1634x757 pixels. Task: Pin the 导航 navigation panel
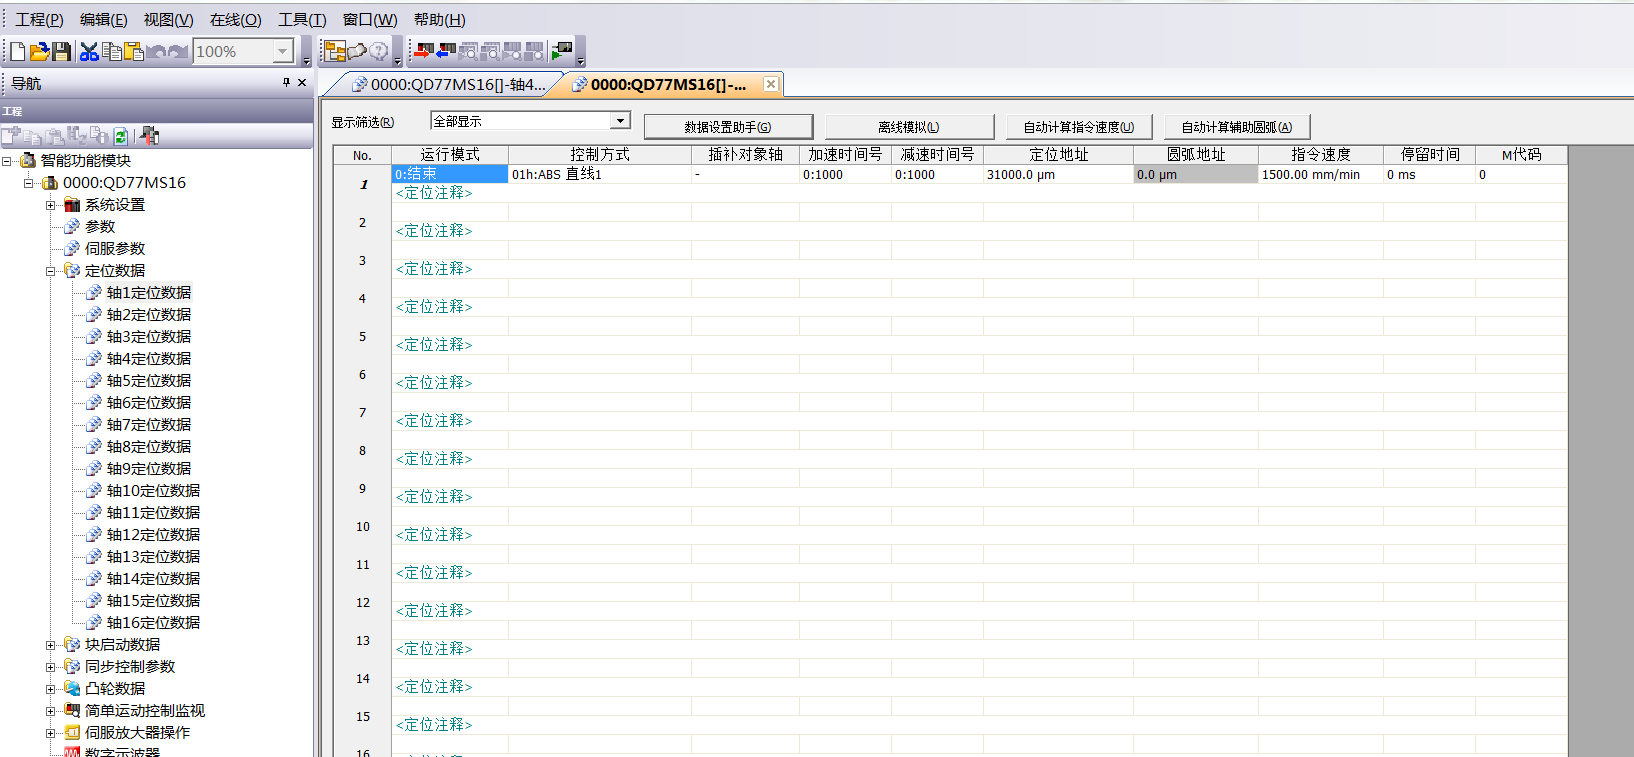(x=286, y=83)
